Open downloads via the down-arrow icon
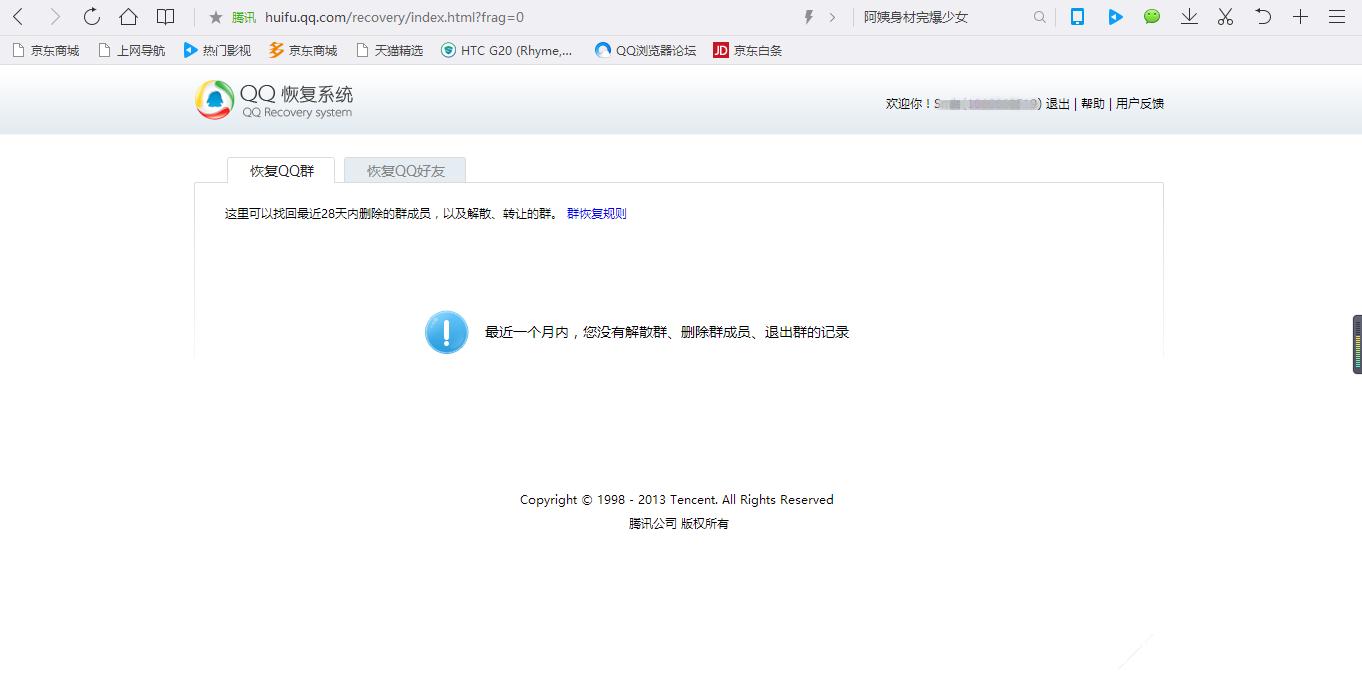Image resolution: width=1362 pixels, height=697 pixels. [x=1189, y=17]
